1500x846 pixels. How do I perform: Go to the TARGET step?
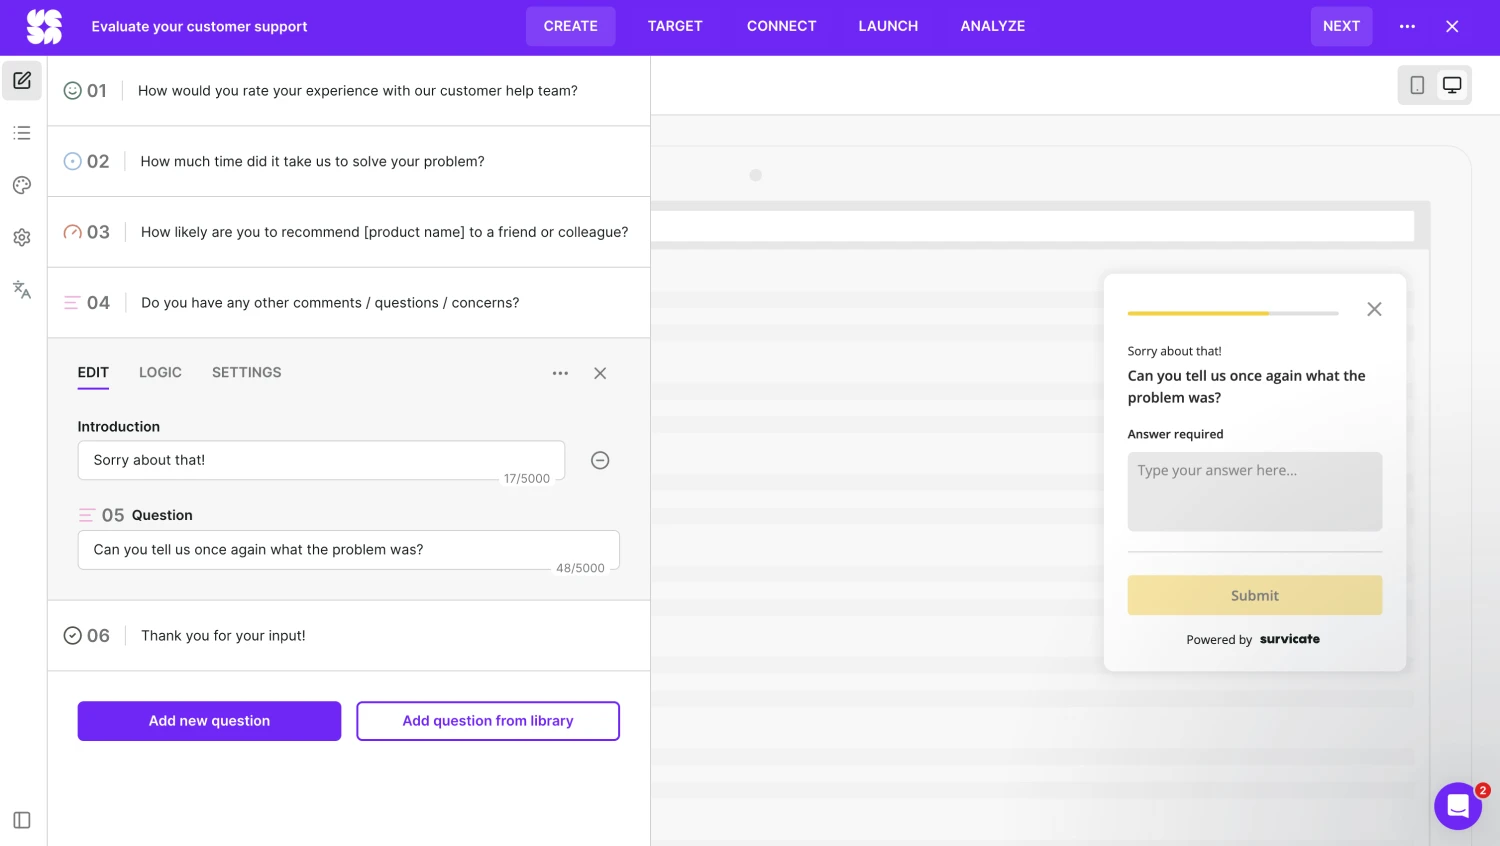[x=675, y=27]
